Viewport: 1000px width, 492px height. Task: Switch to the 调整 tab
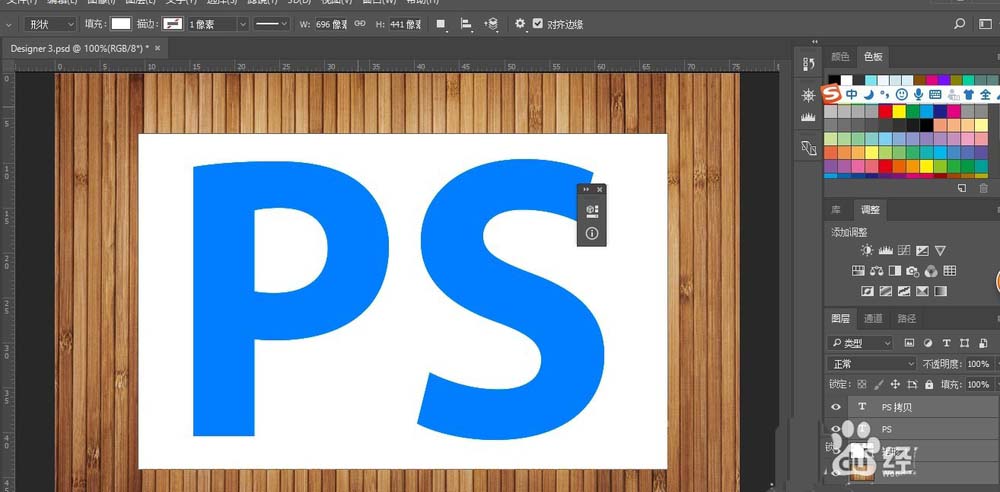pos(870,209)
